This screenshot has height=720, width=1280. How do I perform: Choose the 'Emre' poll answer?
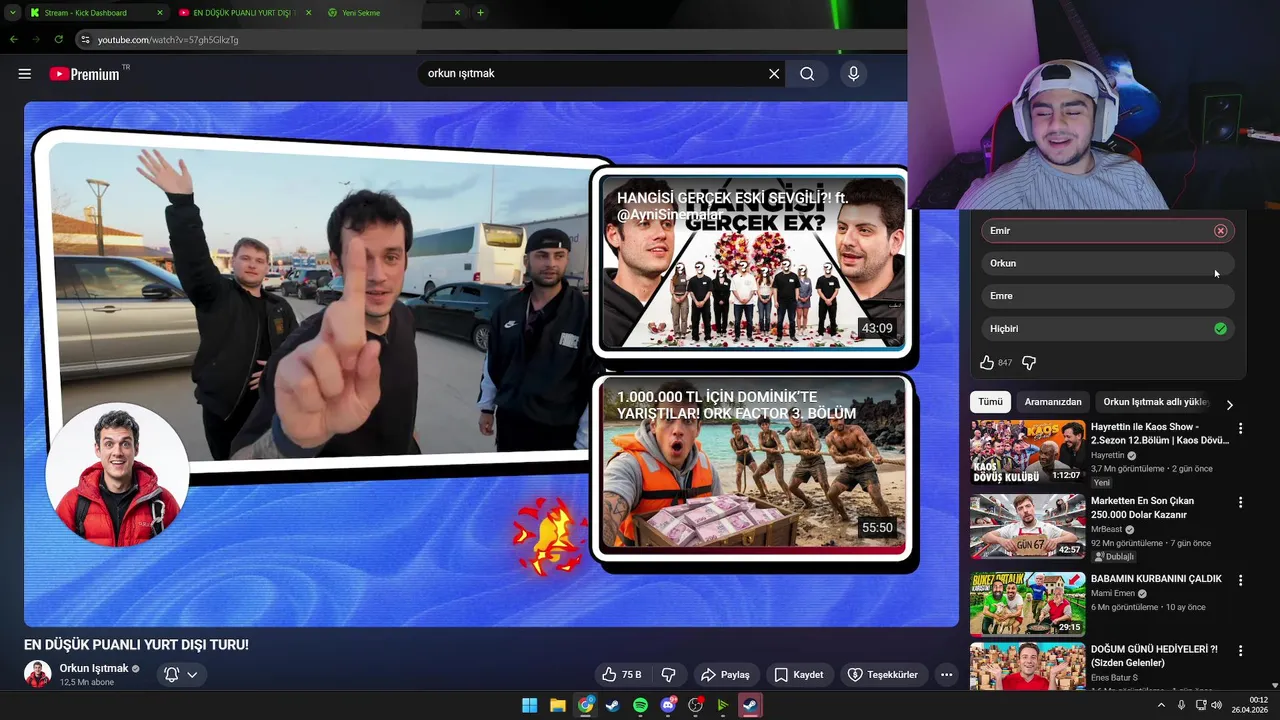point(1108,296)
